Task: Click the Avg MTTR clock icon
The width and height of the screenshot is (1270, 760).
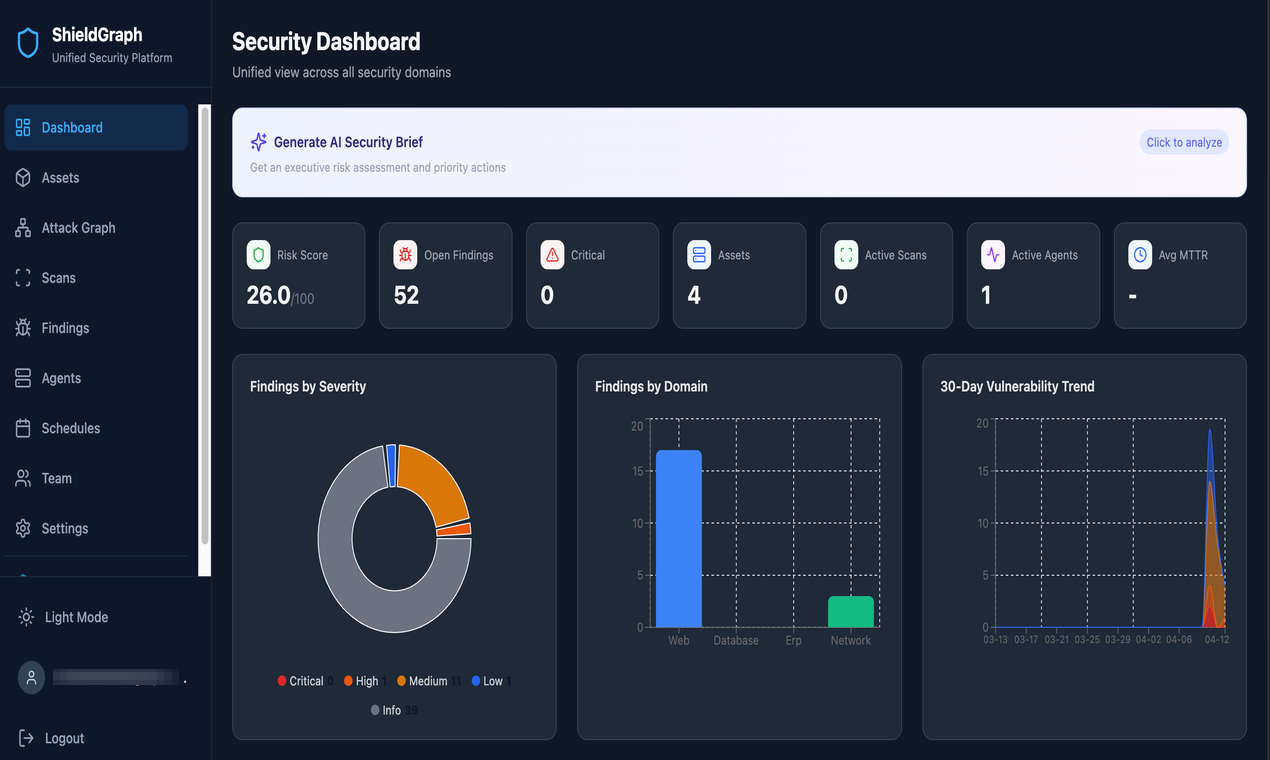Action: point(1139,254)
